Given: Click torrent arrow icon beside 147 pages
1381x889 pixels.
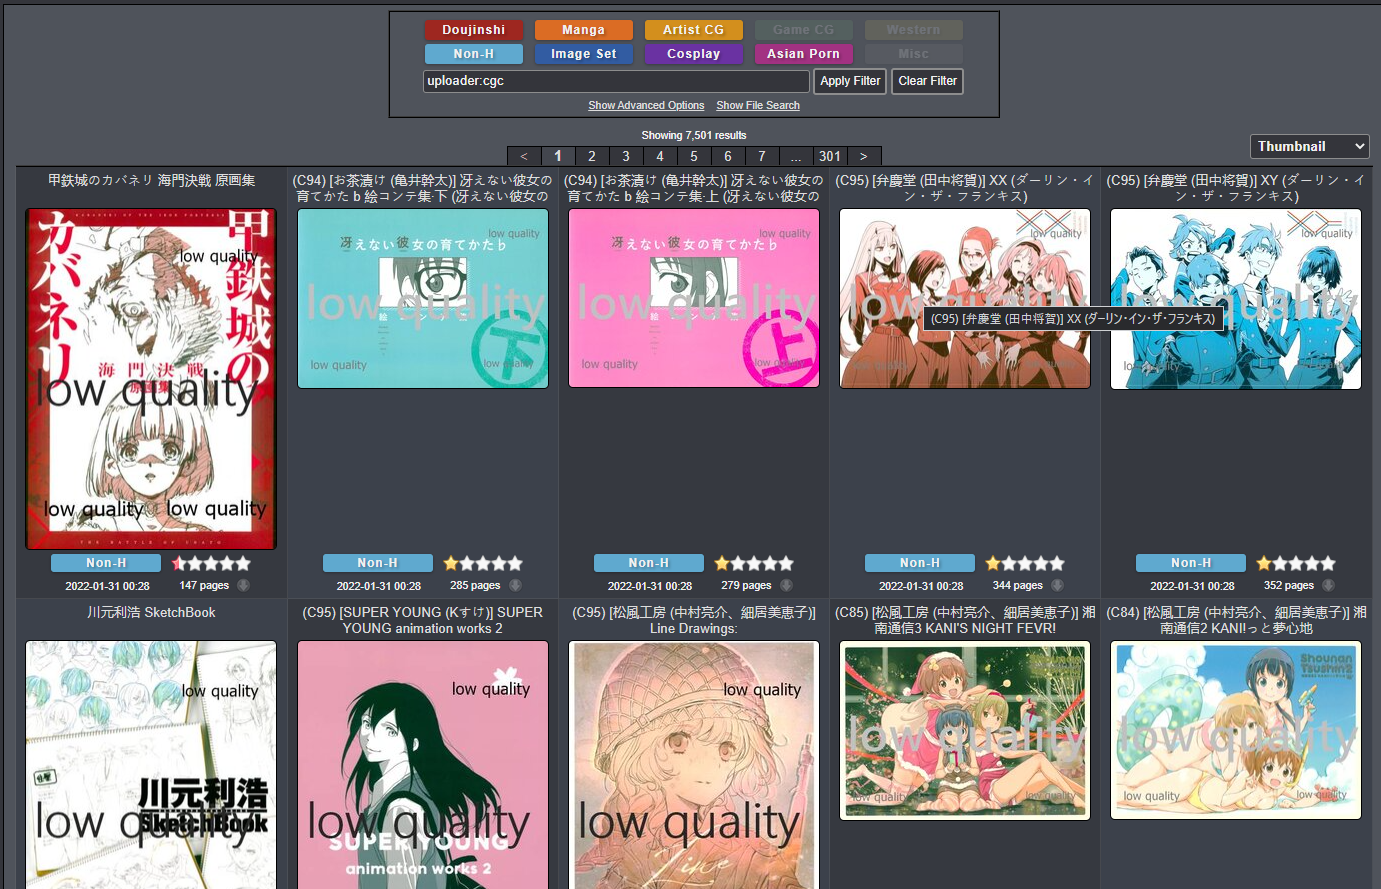Looking at the screenshot, I should (x=243, y=585).
